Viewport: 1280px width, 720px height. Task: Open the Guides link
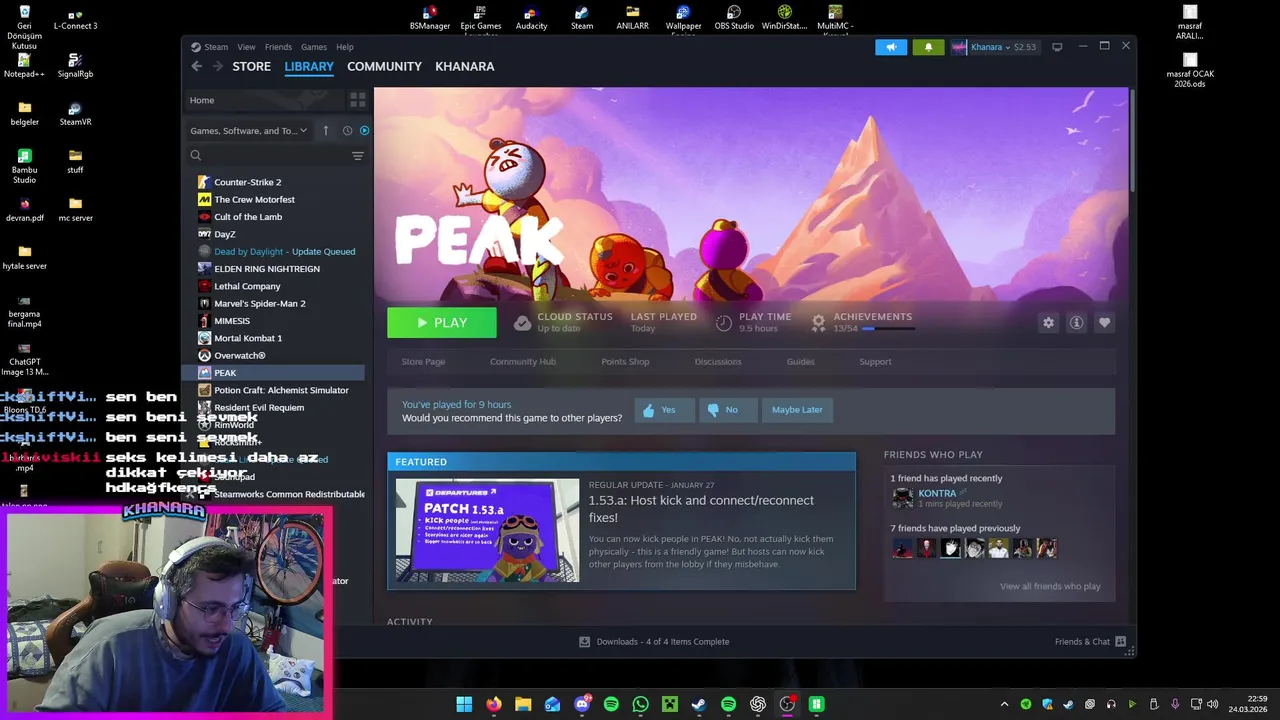pos(800,362)
